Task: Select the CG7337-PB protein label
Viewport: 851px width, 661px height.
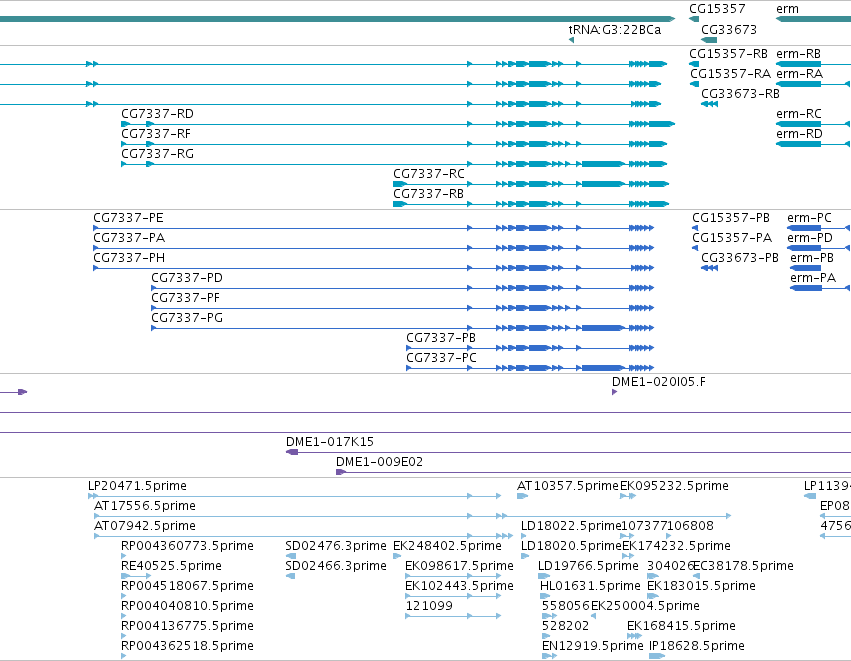Action: click(x=441, y=338)
